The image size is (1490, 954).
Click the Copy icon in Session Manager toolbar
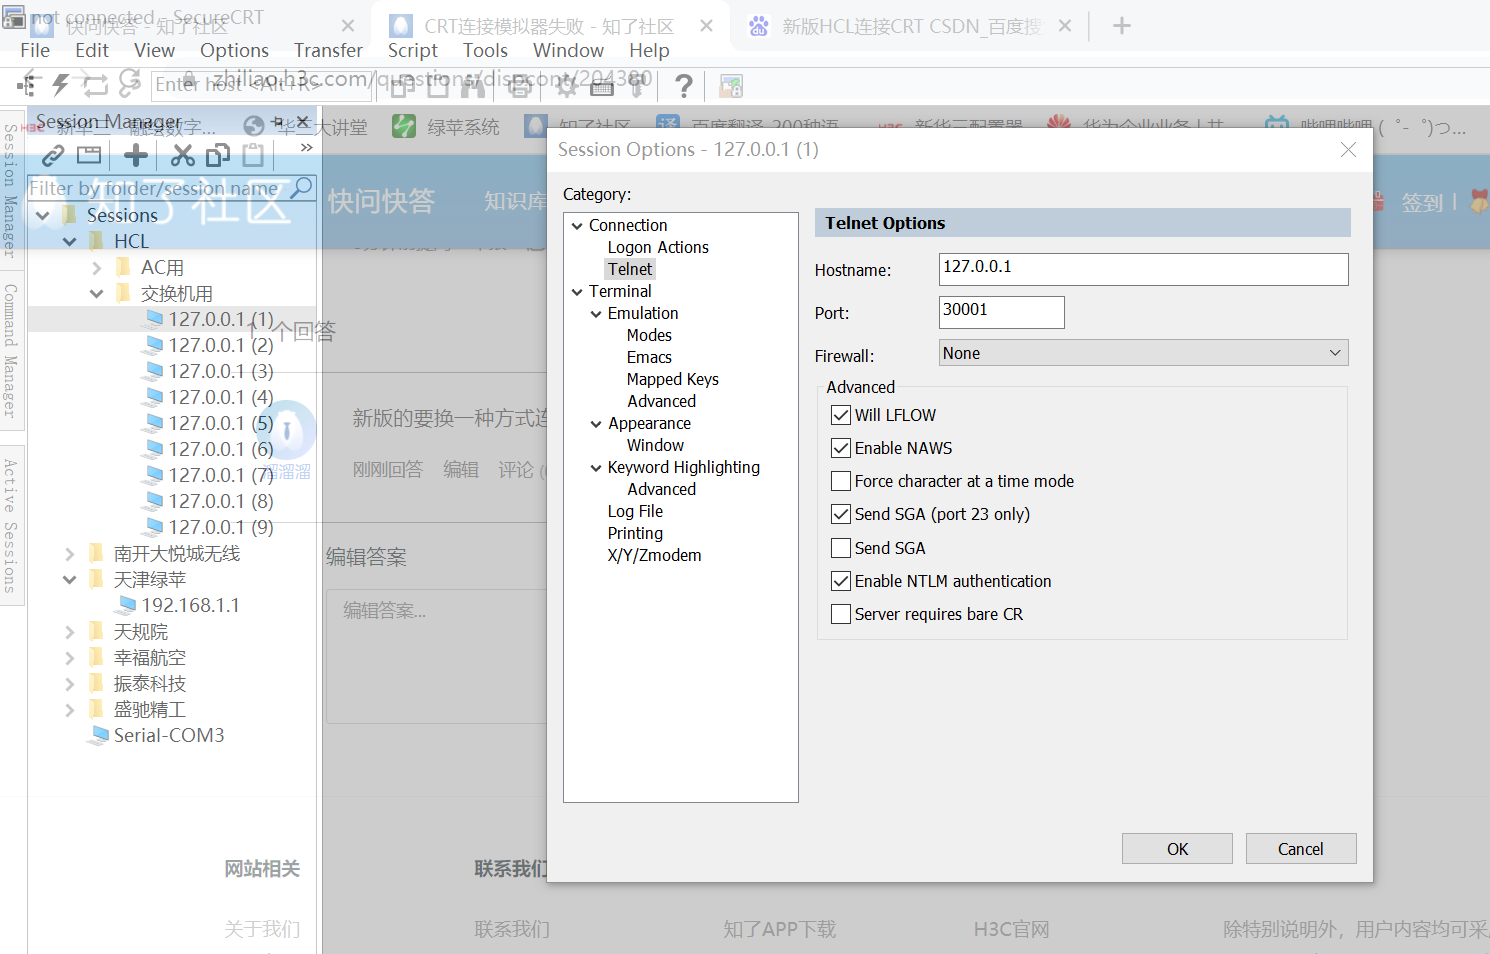[217, 155]
